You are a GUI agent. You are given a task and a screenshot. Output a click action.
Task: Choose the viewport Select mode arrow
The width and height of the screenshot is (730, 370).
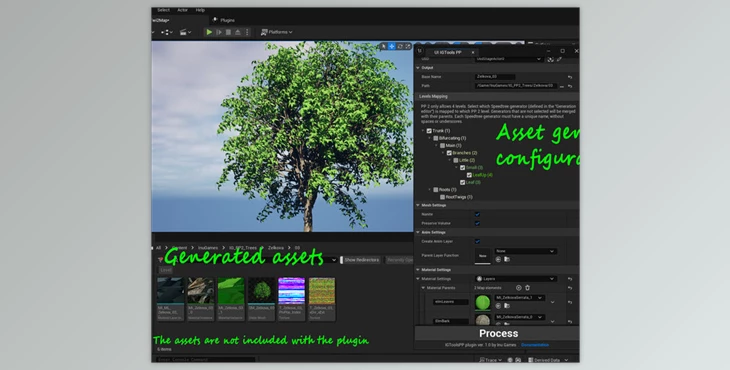coord(384,46)
